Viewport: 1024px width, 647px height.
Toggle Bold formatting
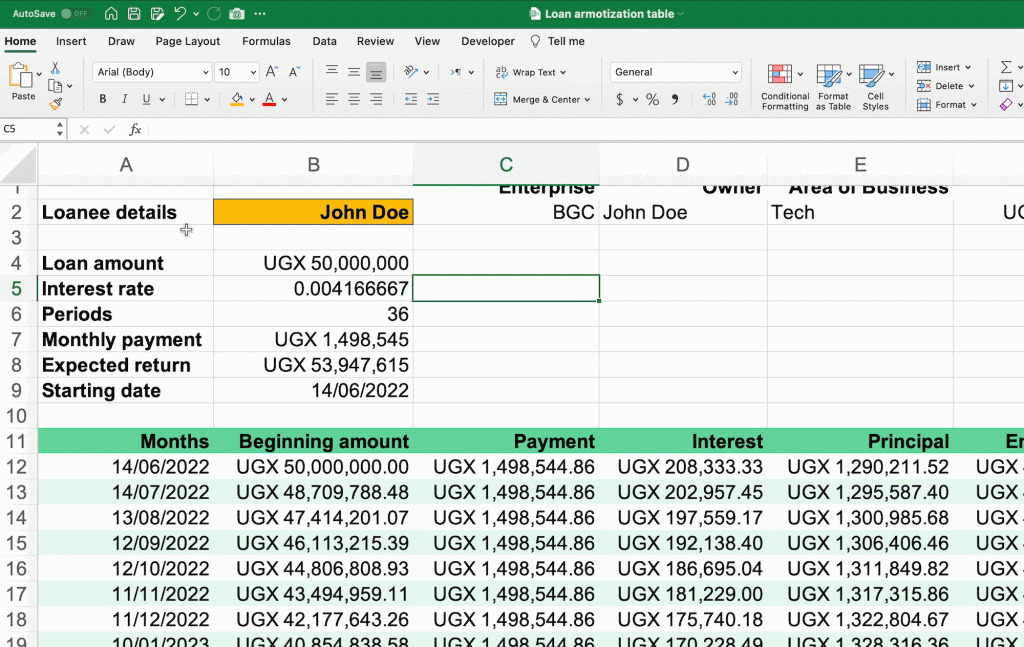pos(102,100)
